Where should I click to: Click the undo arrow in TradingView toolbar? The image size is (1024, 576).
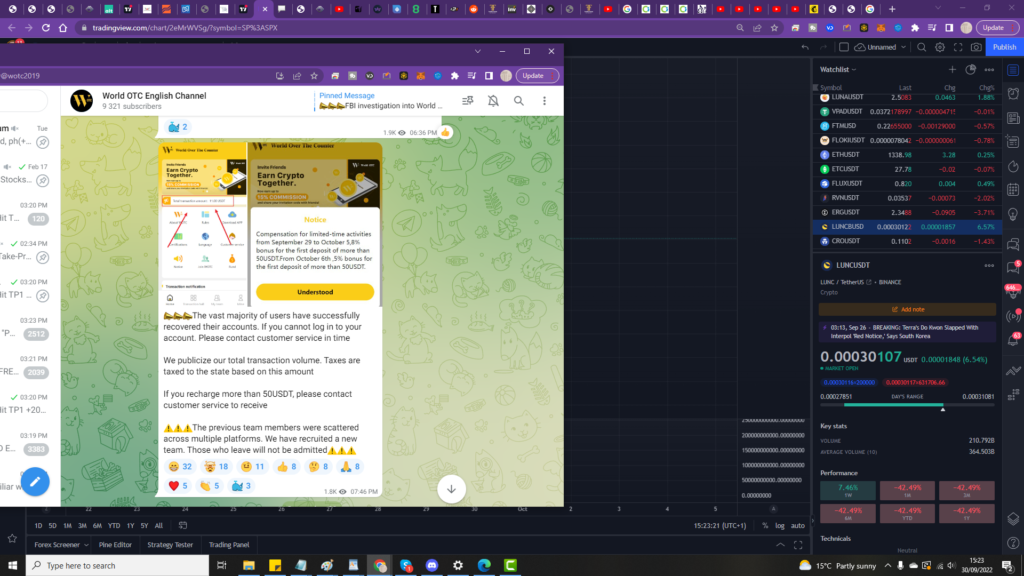(805, 47)
